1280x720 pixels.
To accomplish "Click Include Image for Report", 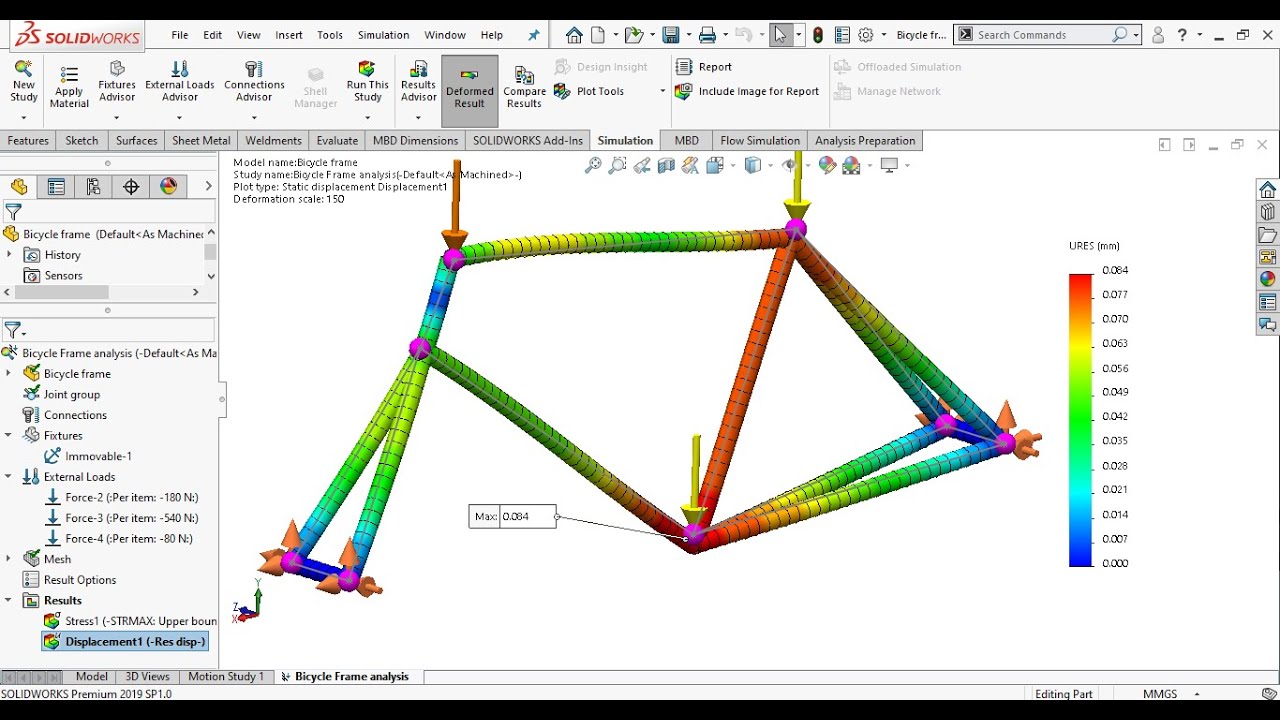I will click(x=747, y=91).
